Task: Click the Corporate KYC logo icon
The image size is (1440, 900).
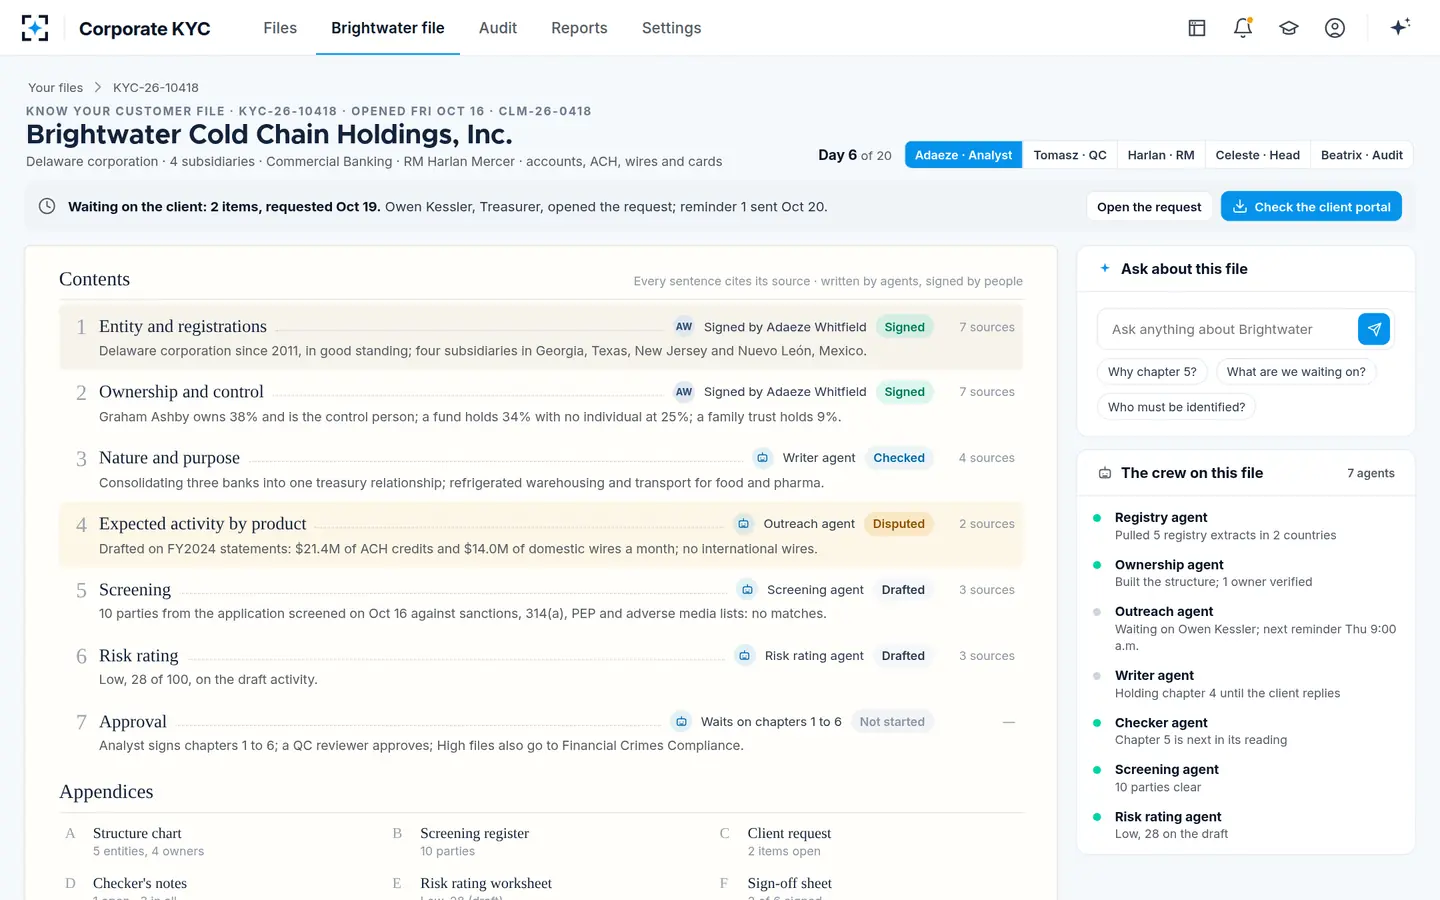Action: point(35,28)
